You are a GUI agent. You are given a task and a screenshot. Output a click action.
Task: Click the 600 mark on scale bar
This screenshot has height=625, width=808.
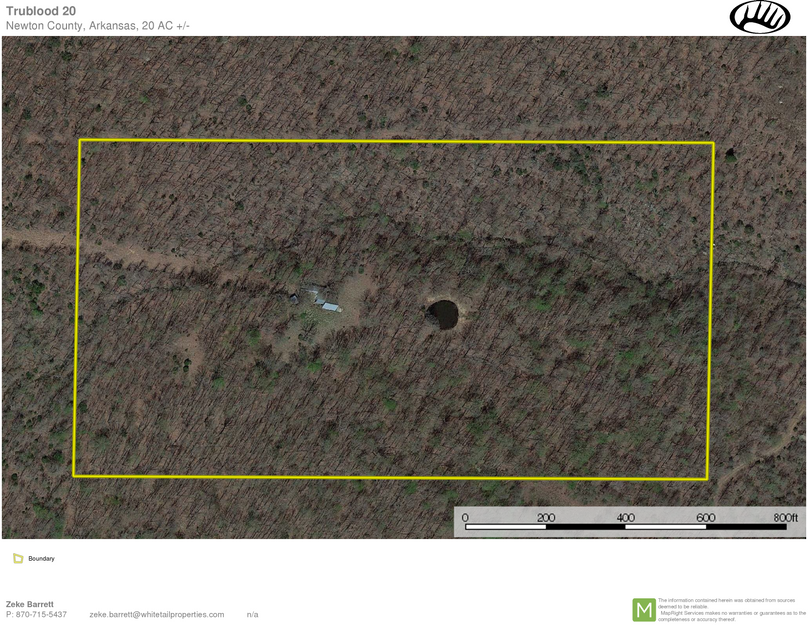(x=706, y=517)
